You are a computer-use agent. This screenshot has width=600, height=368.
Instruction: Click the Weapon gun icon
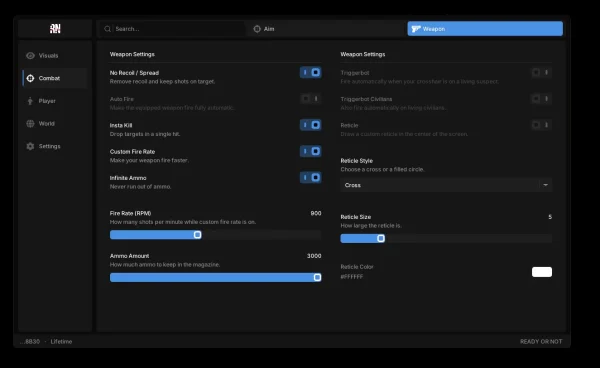416,29
